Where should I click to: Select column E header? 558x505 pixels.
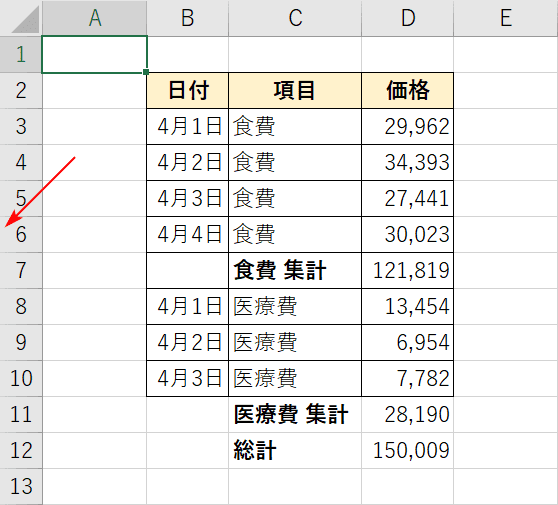pos(506,18)
